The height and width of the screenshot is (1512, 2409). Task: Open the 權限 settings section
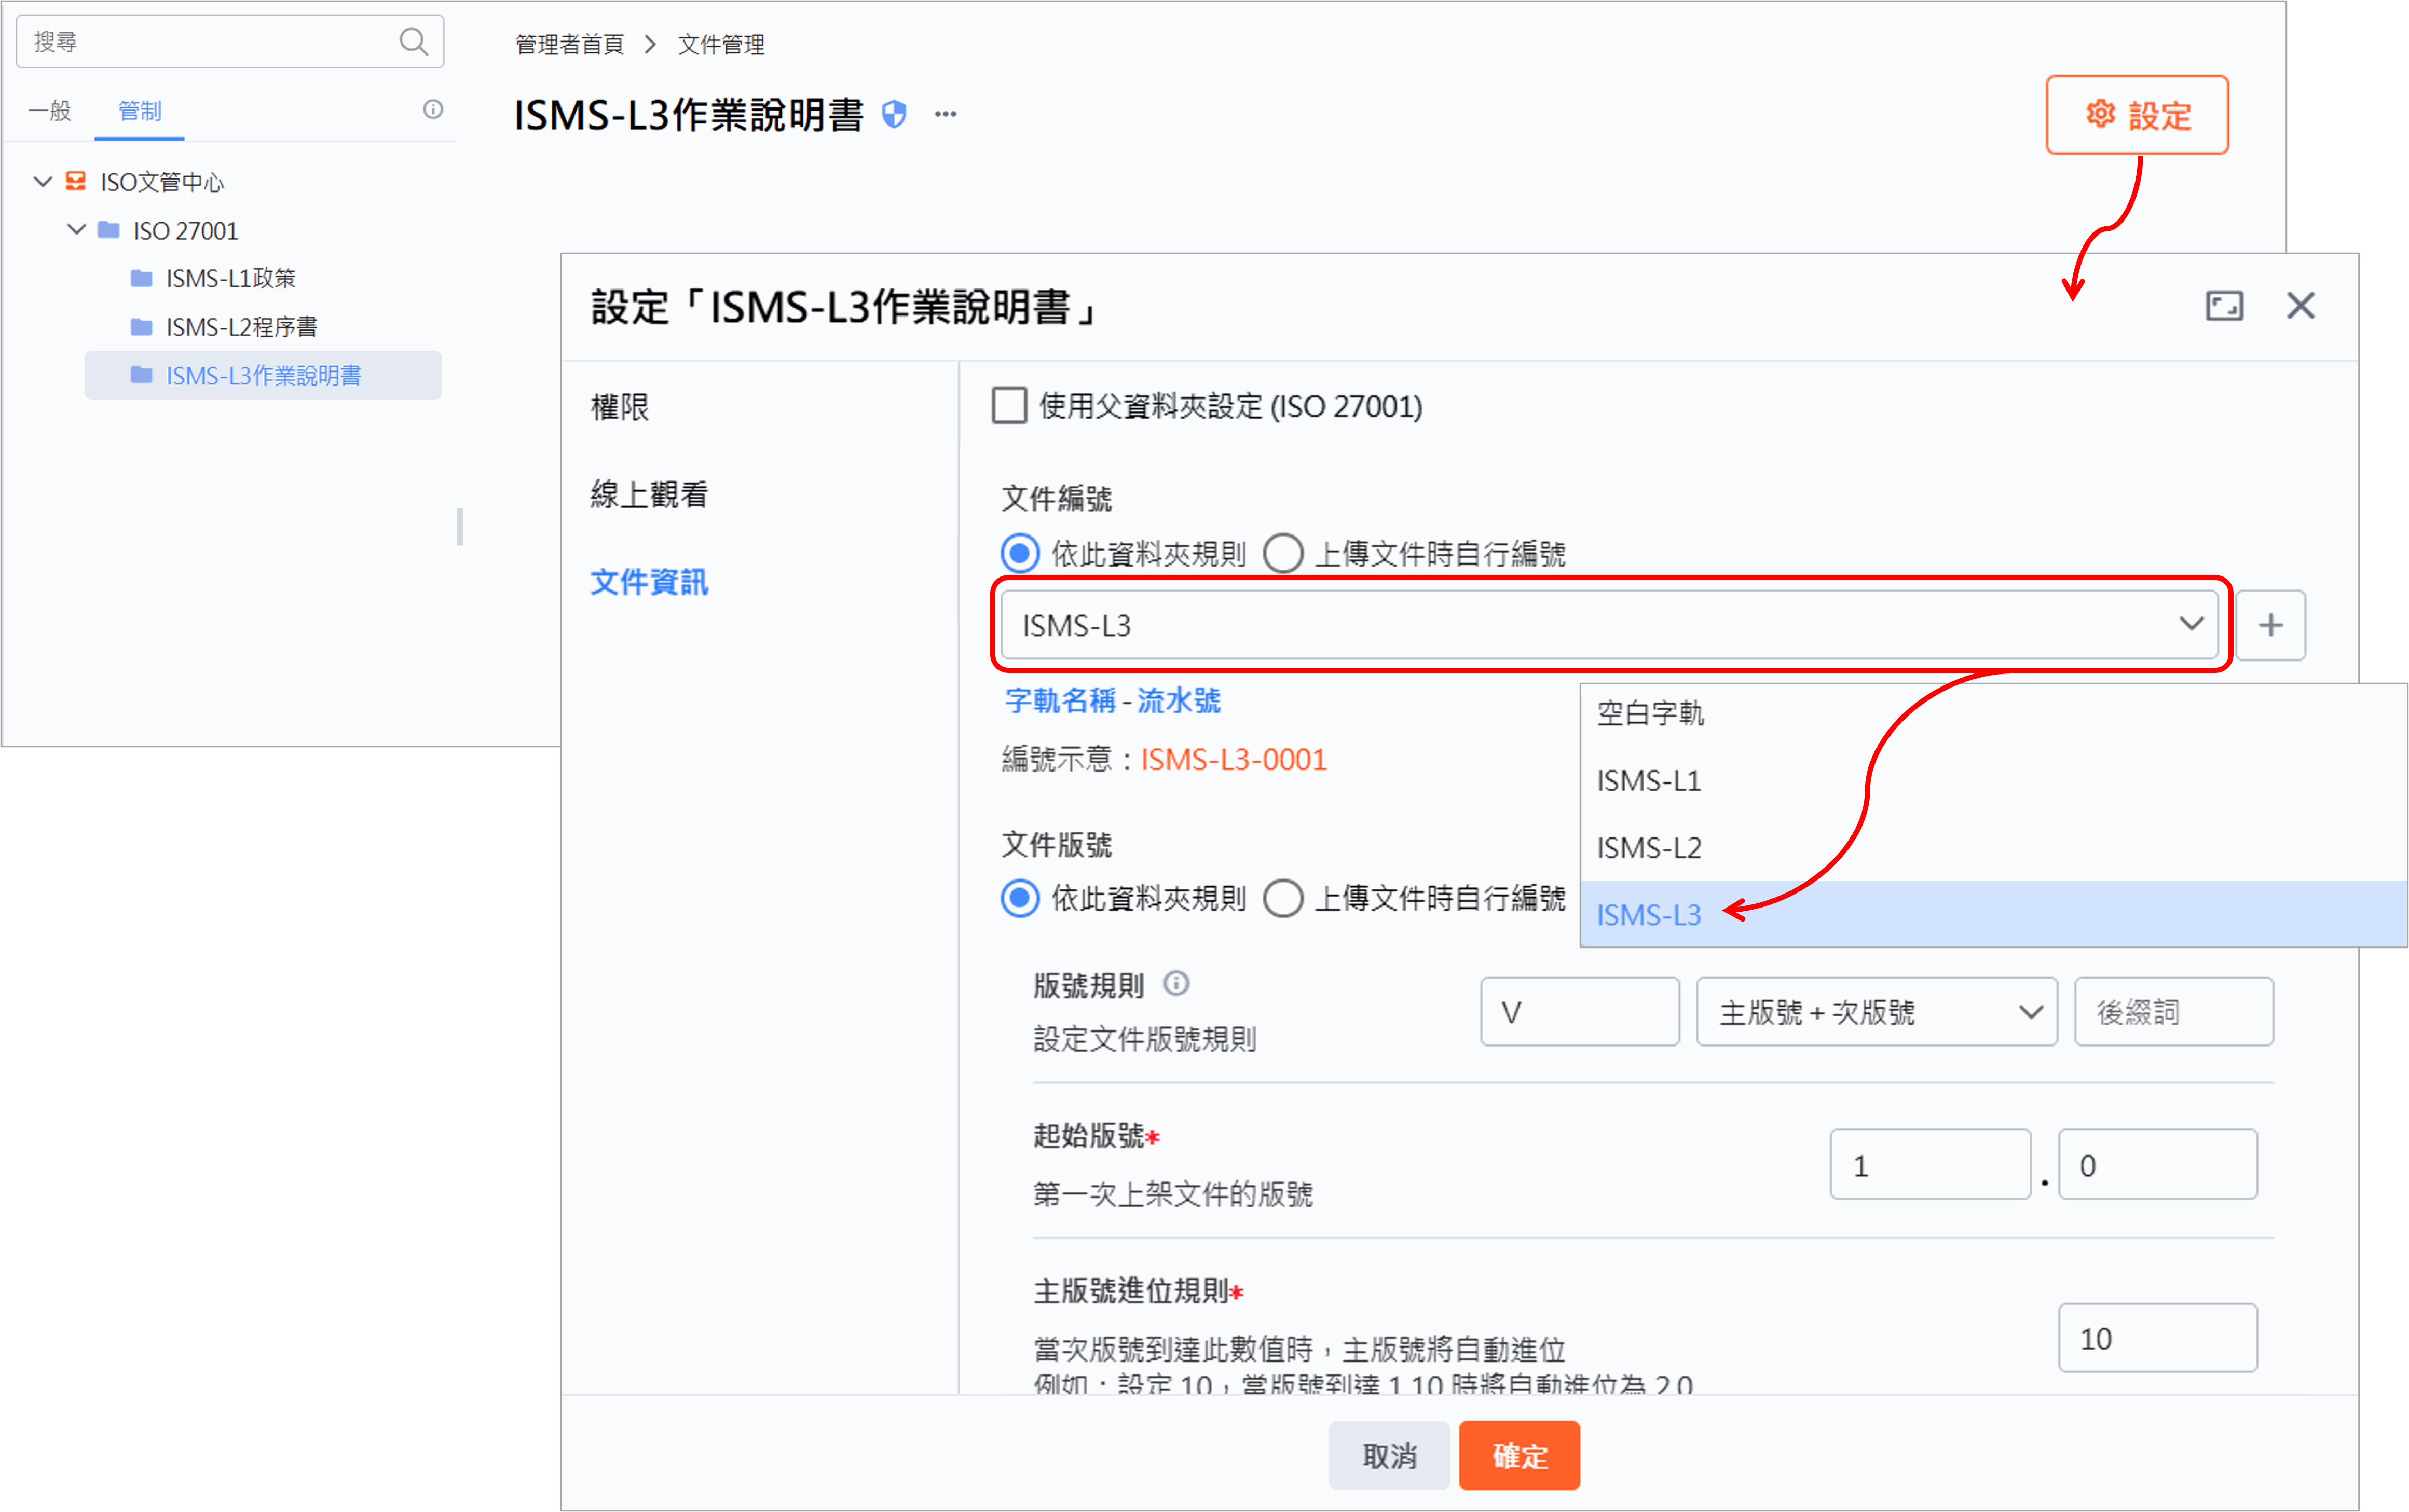pyautogui.click(x=620, y=407)
